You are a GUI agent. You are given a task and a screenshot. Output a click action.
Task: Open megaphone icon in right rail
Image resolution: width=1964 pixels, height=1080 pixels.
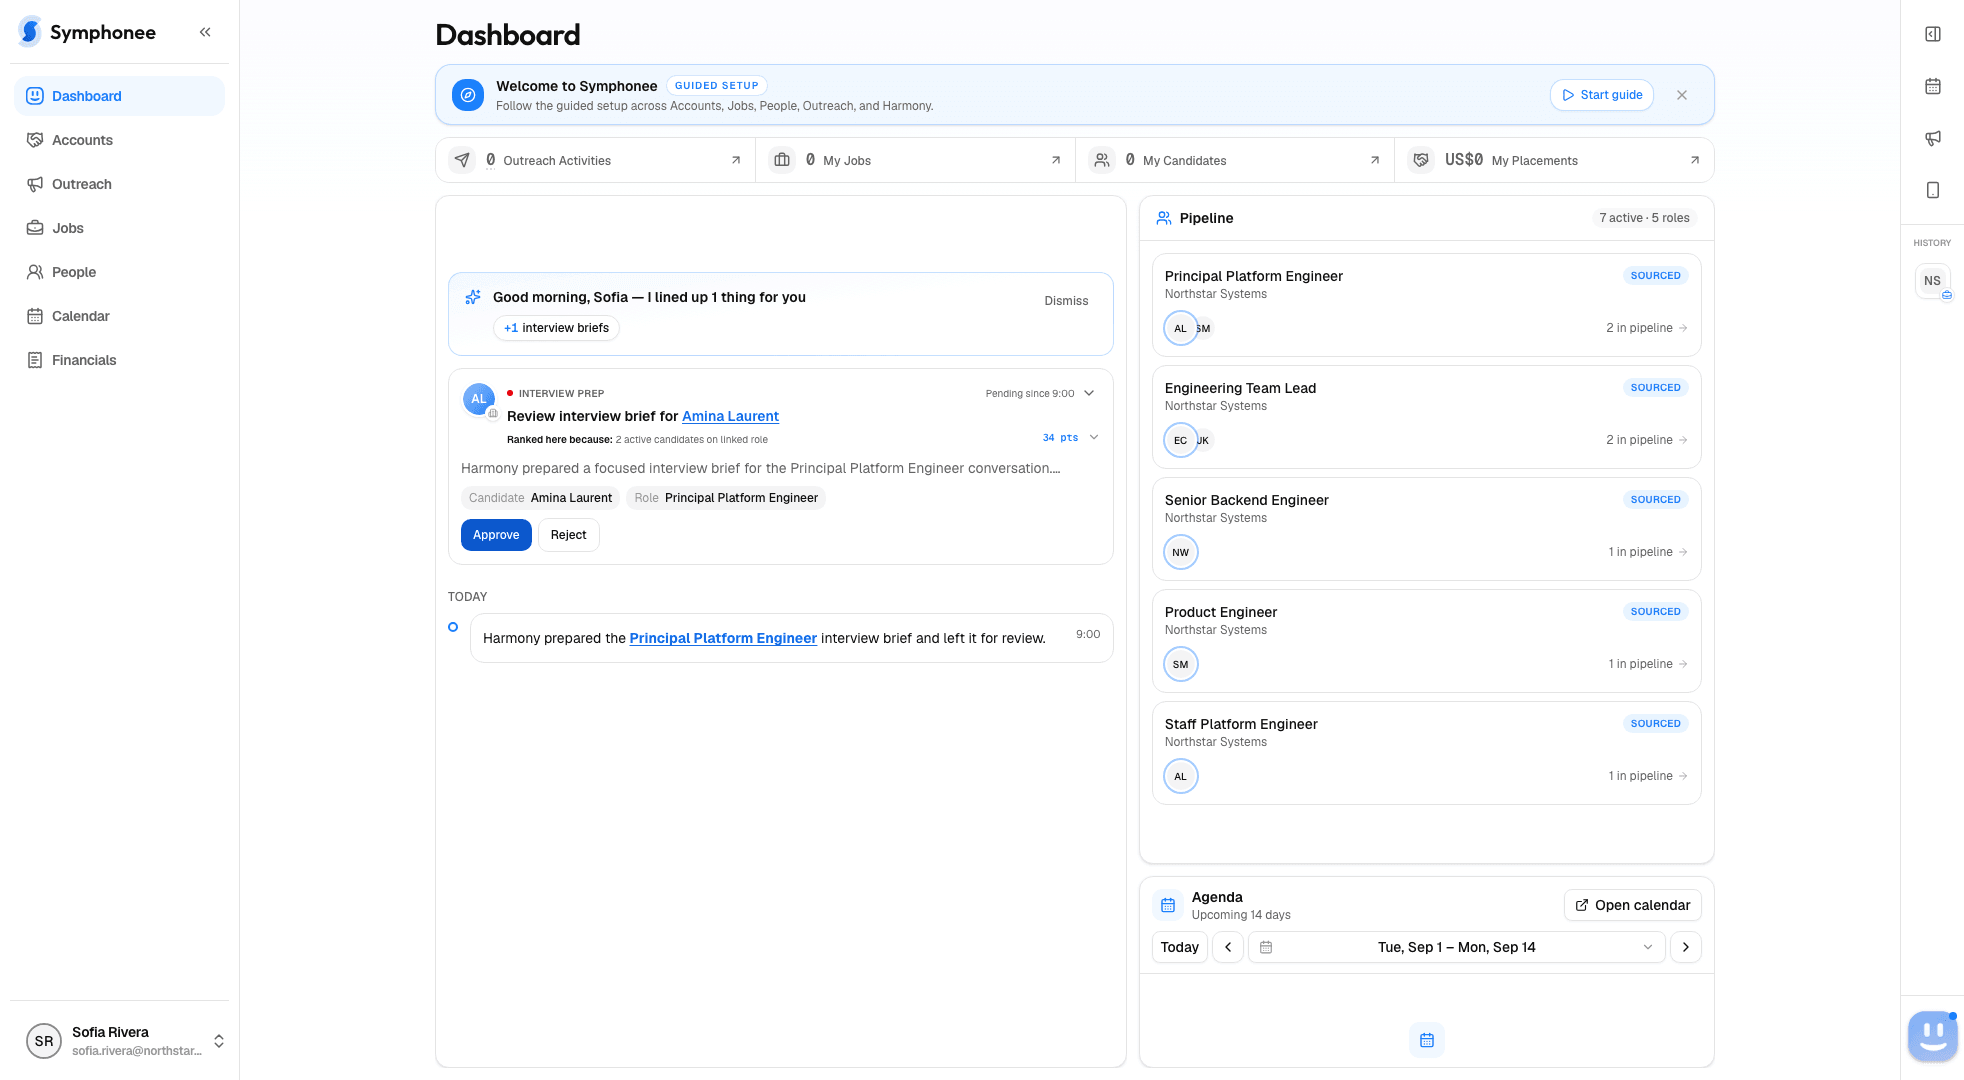click(1933, 138)
